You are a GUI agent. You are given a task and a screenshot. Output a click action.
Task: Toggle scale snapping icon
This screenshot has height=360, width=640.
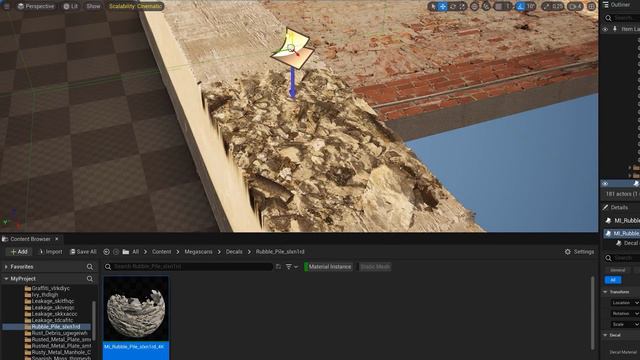(547, 6)
